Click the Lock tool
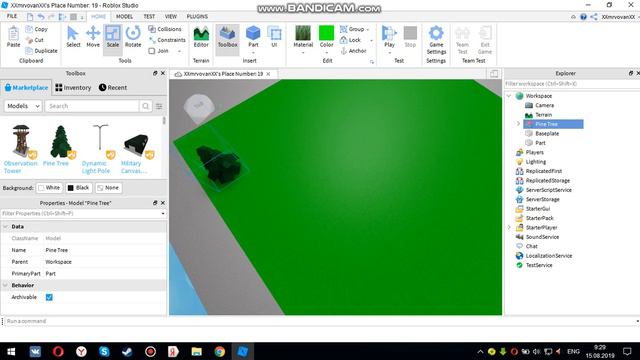640x360 pixels. 351,40
